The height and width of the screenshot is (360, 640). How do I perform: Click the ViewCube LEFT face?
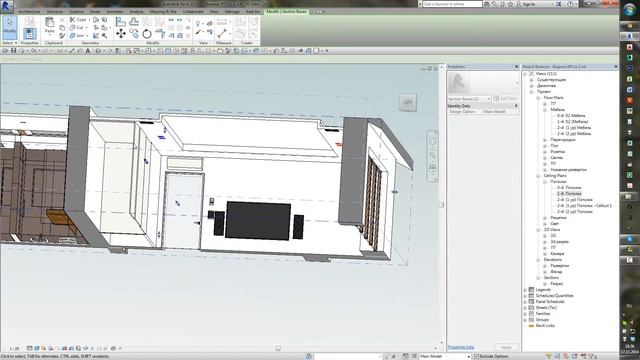pos(408,102)
